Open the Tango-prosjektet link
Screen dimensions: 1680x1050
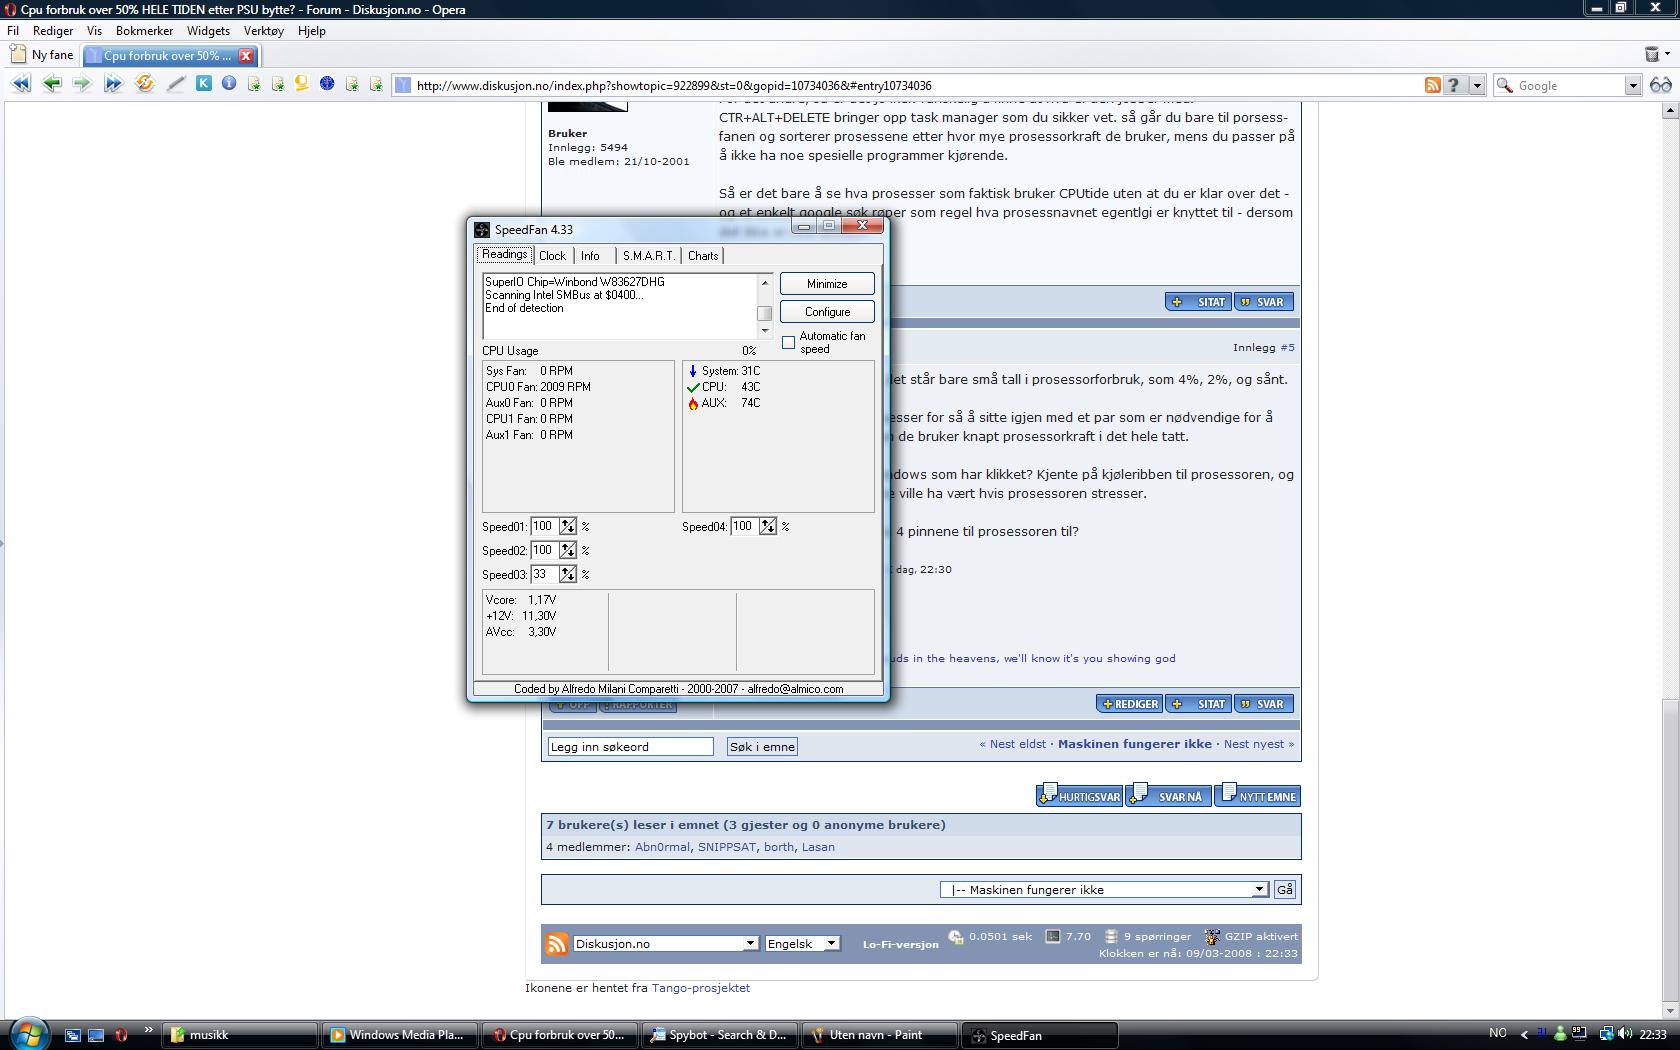(701, 987)
